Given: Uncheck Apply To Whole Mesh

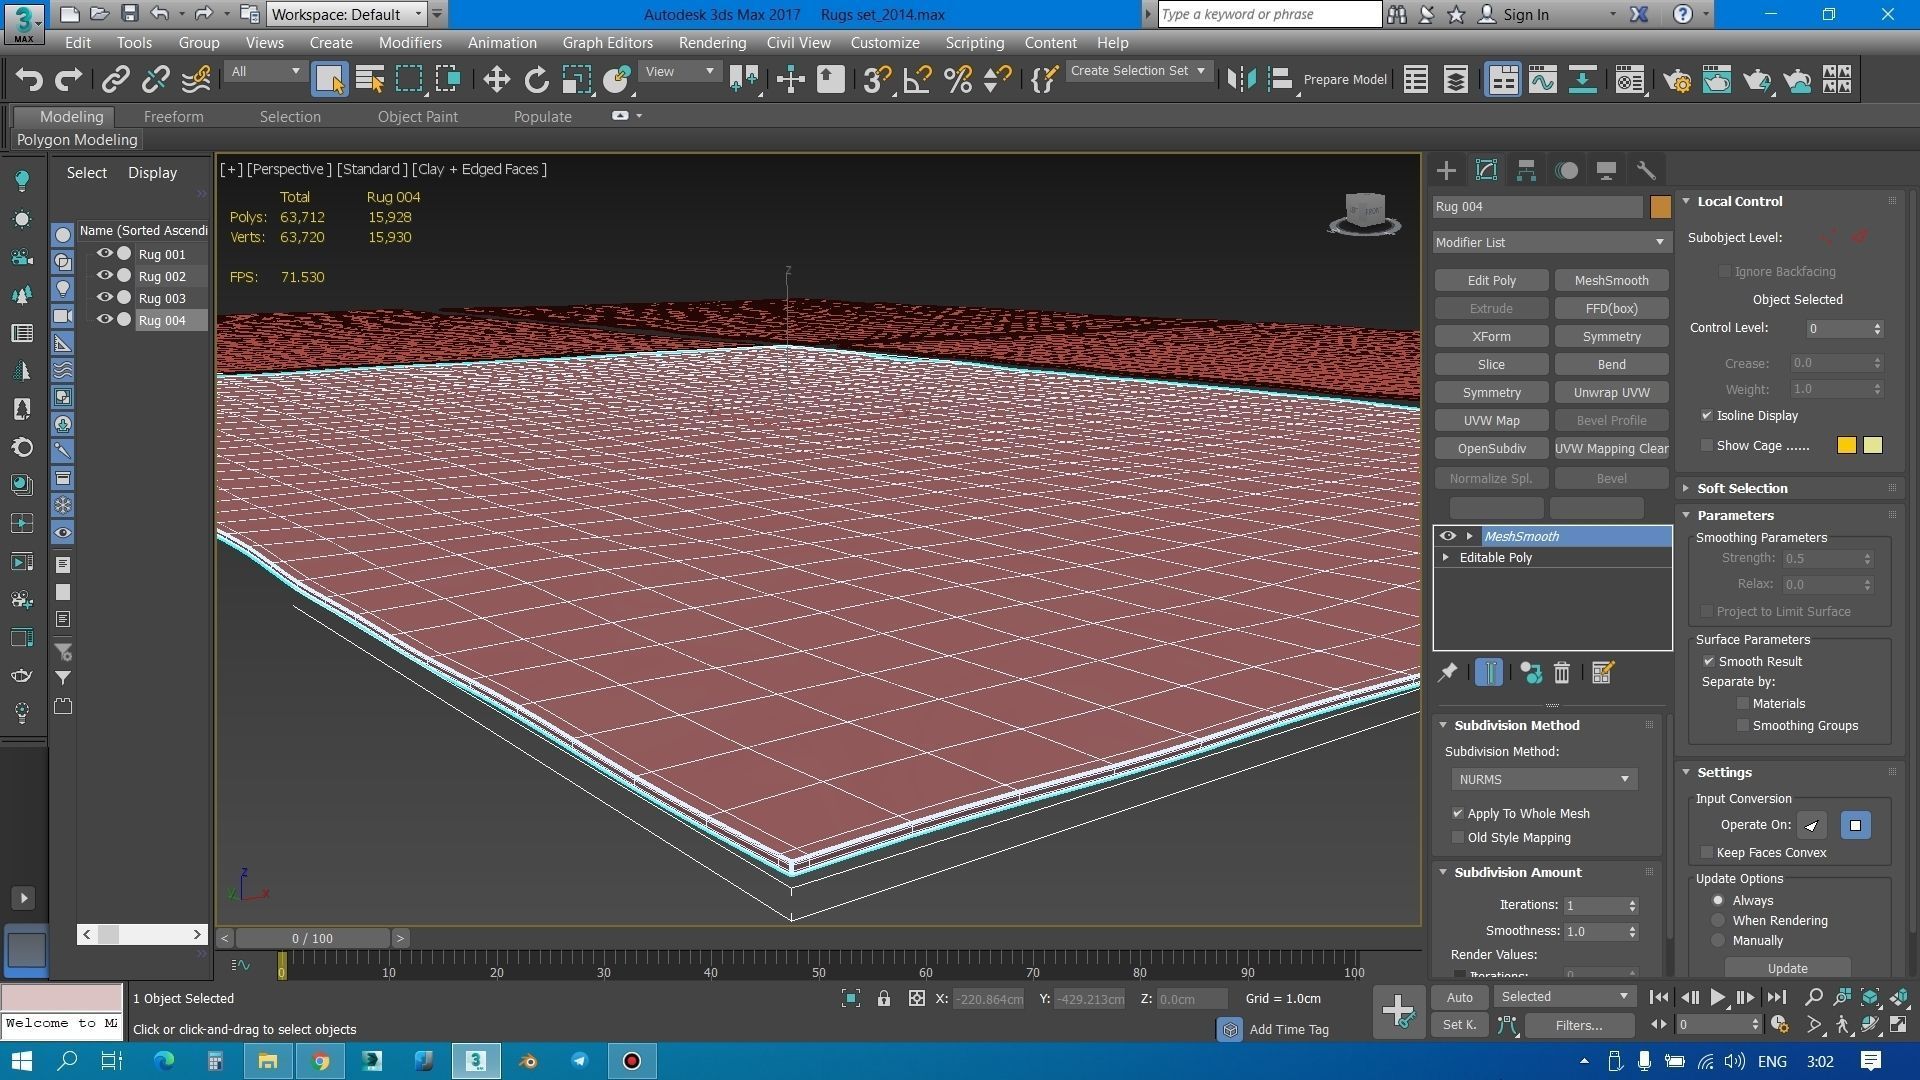Looking at the screenshot, I should tap(1458, 814).
